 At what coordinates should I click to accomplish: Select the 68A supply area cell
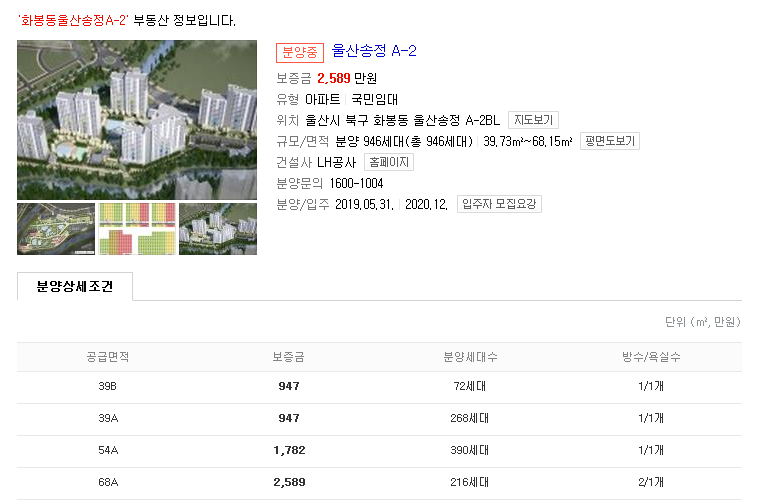[108, 482]
